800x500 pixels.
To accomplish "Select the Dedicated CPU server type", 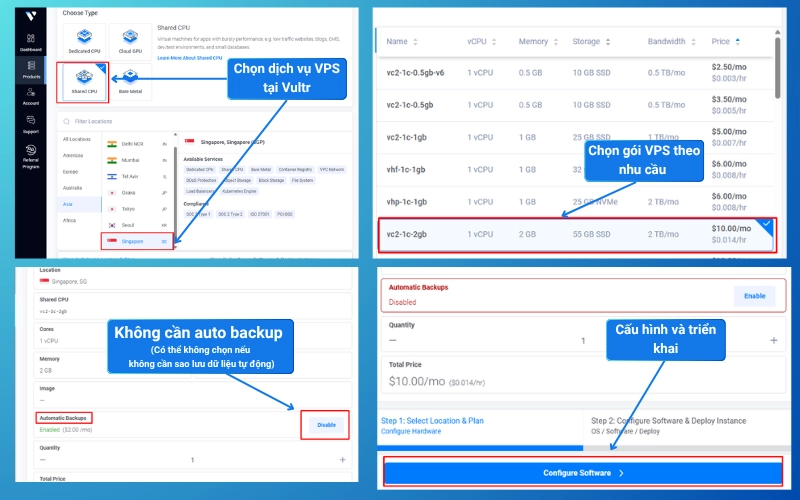I will (x=82, y=38).
